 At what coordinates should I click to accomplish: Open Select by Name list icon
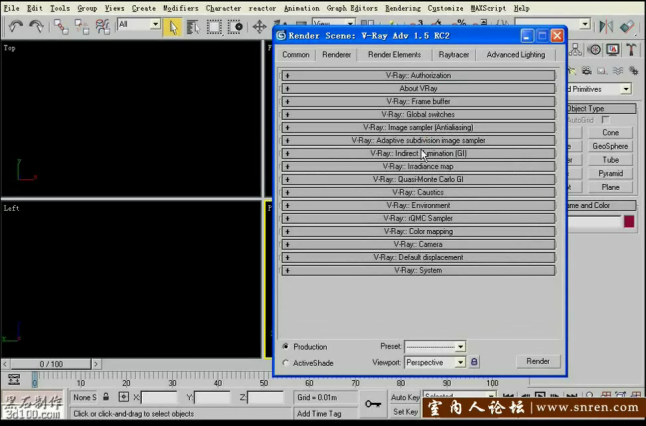point(193,27)
